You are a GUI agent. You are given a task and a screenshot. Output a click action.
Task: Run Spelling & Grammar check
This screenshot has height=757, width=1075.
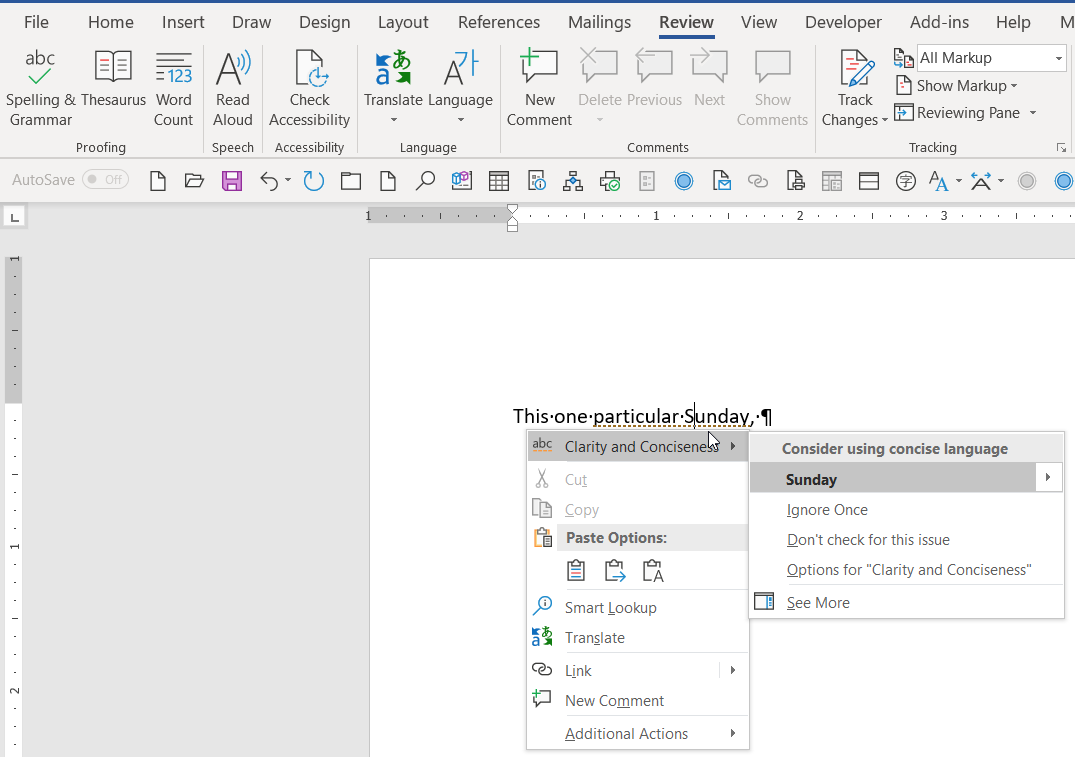click(40, 88)
